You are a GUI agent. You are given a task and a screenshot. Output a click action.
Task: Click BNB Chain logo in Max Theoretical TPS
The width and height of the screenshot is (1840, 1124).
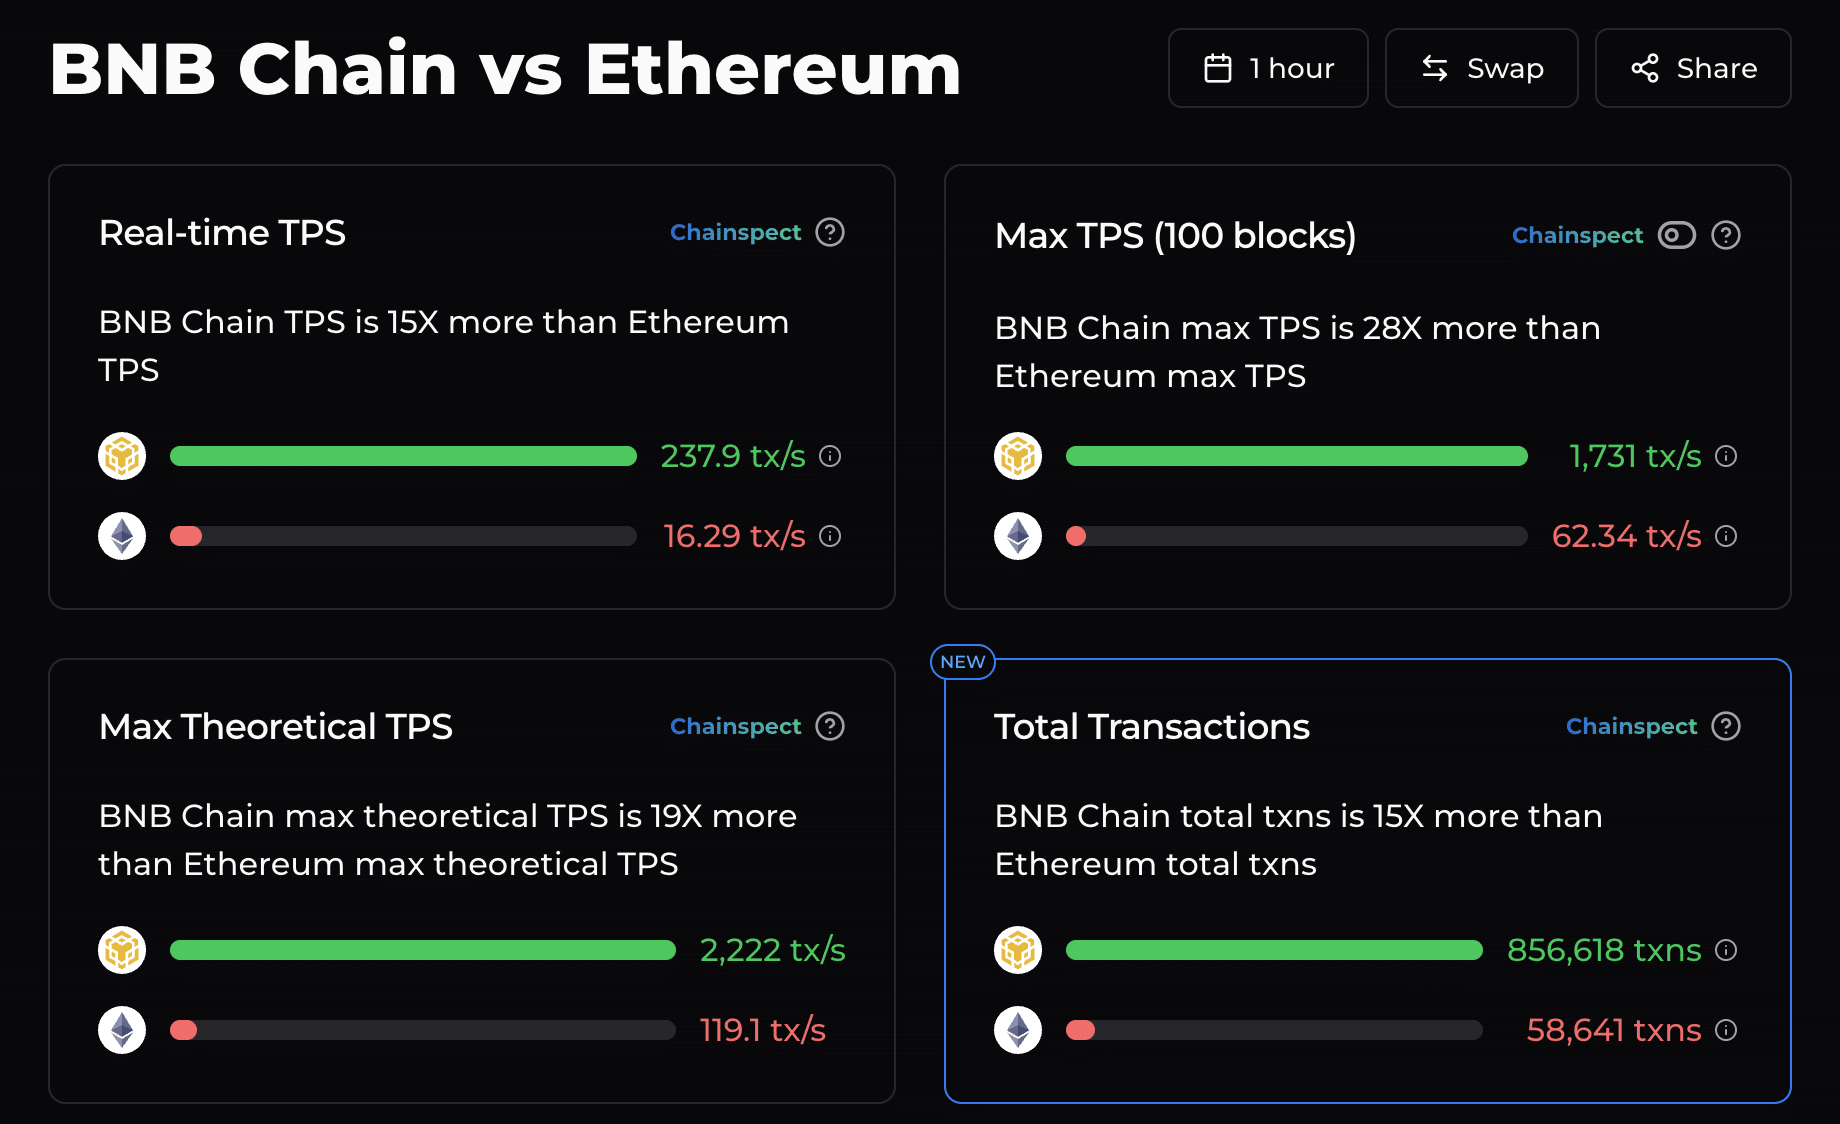tap(122, 950)
